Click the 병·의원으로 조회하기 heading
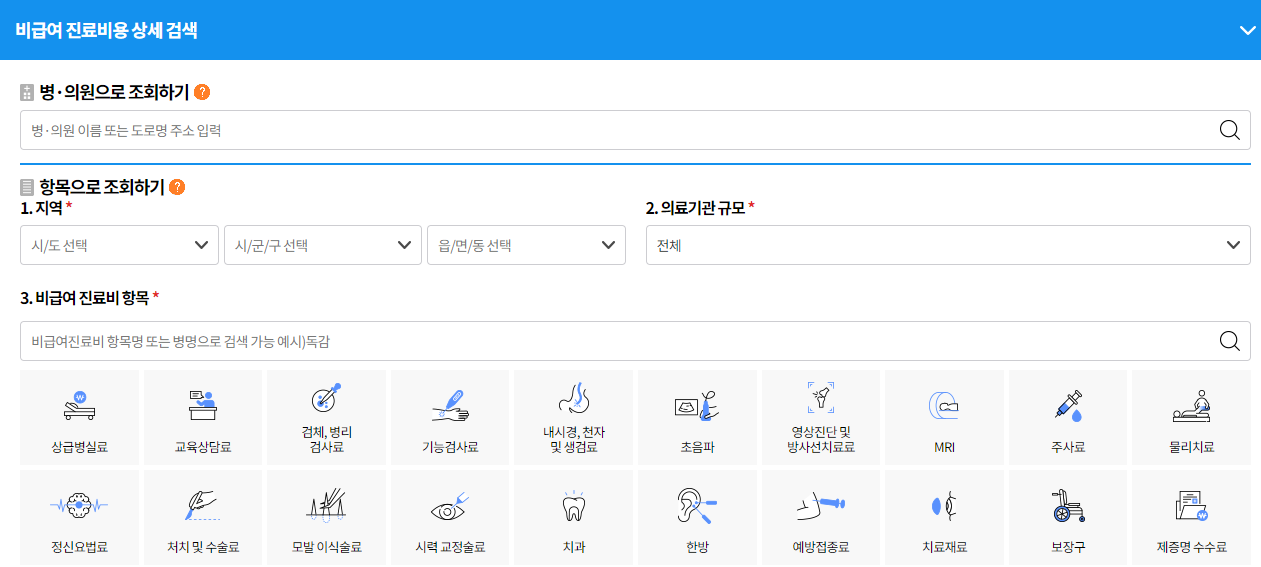The image size is (1261, 567). 114,92
